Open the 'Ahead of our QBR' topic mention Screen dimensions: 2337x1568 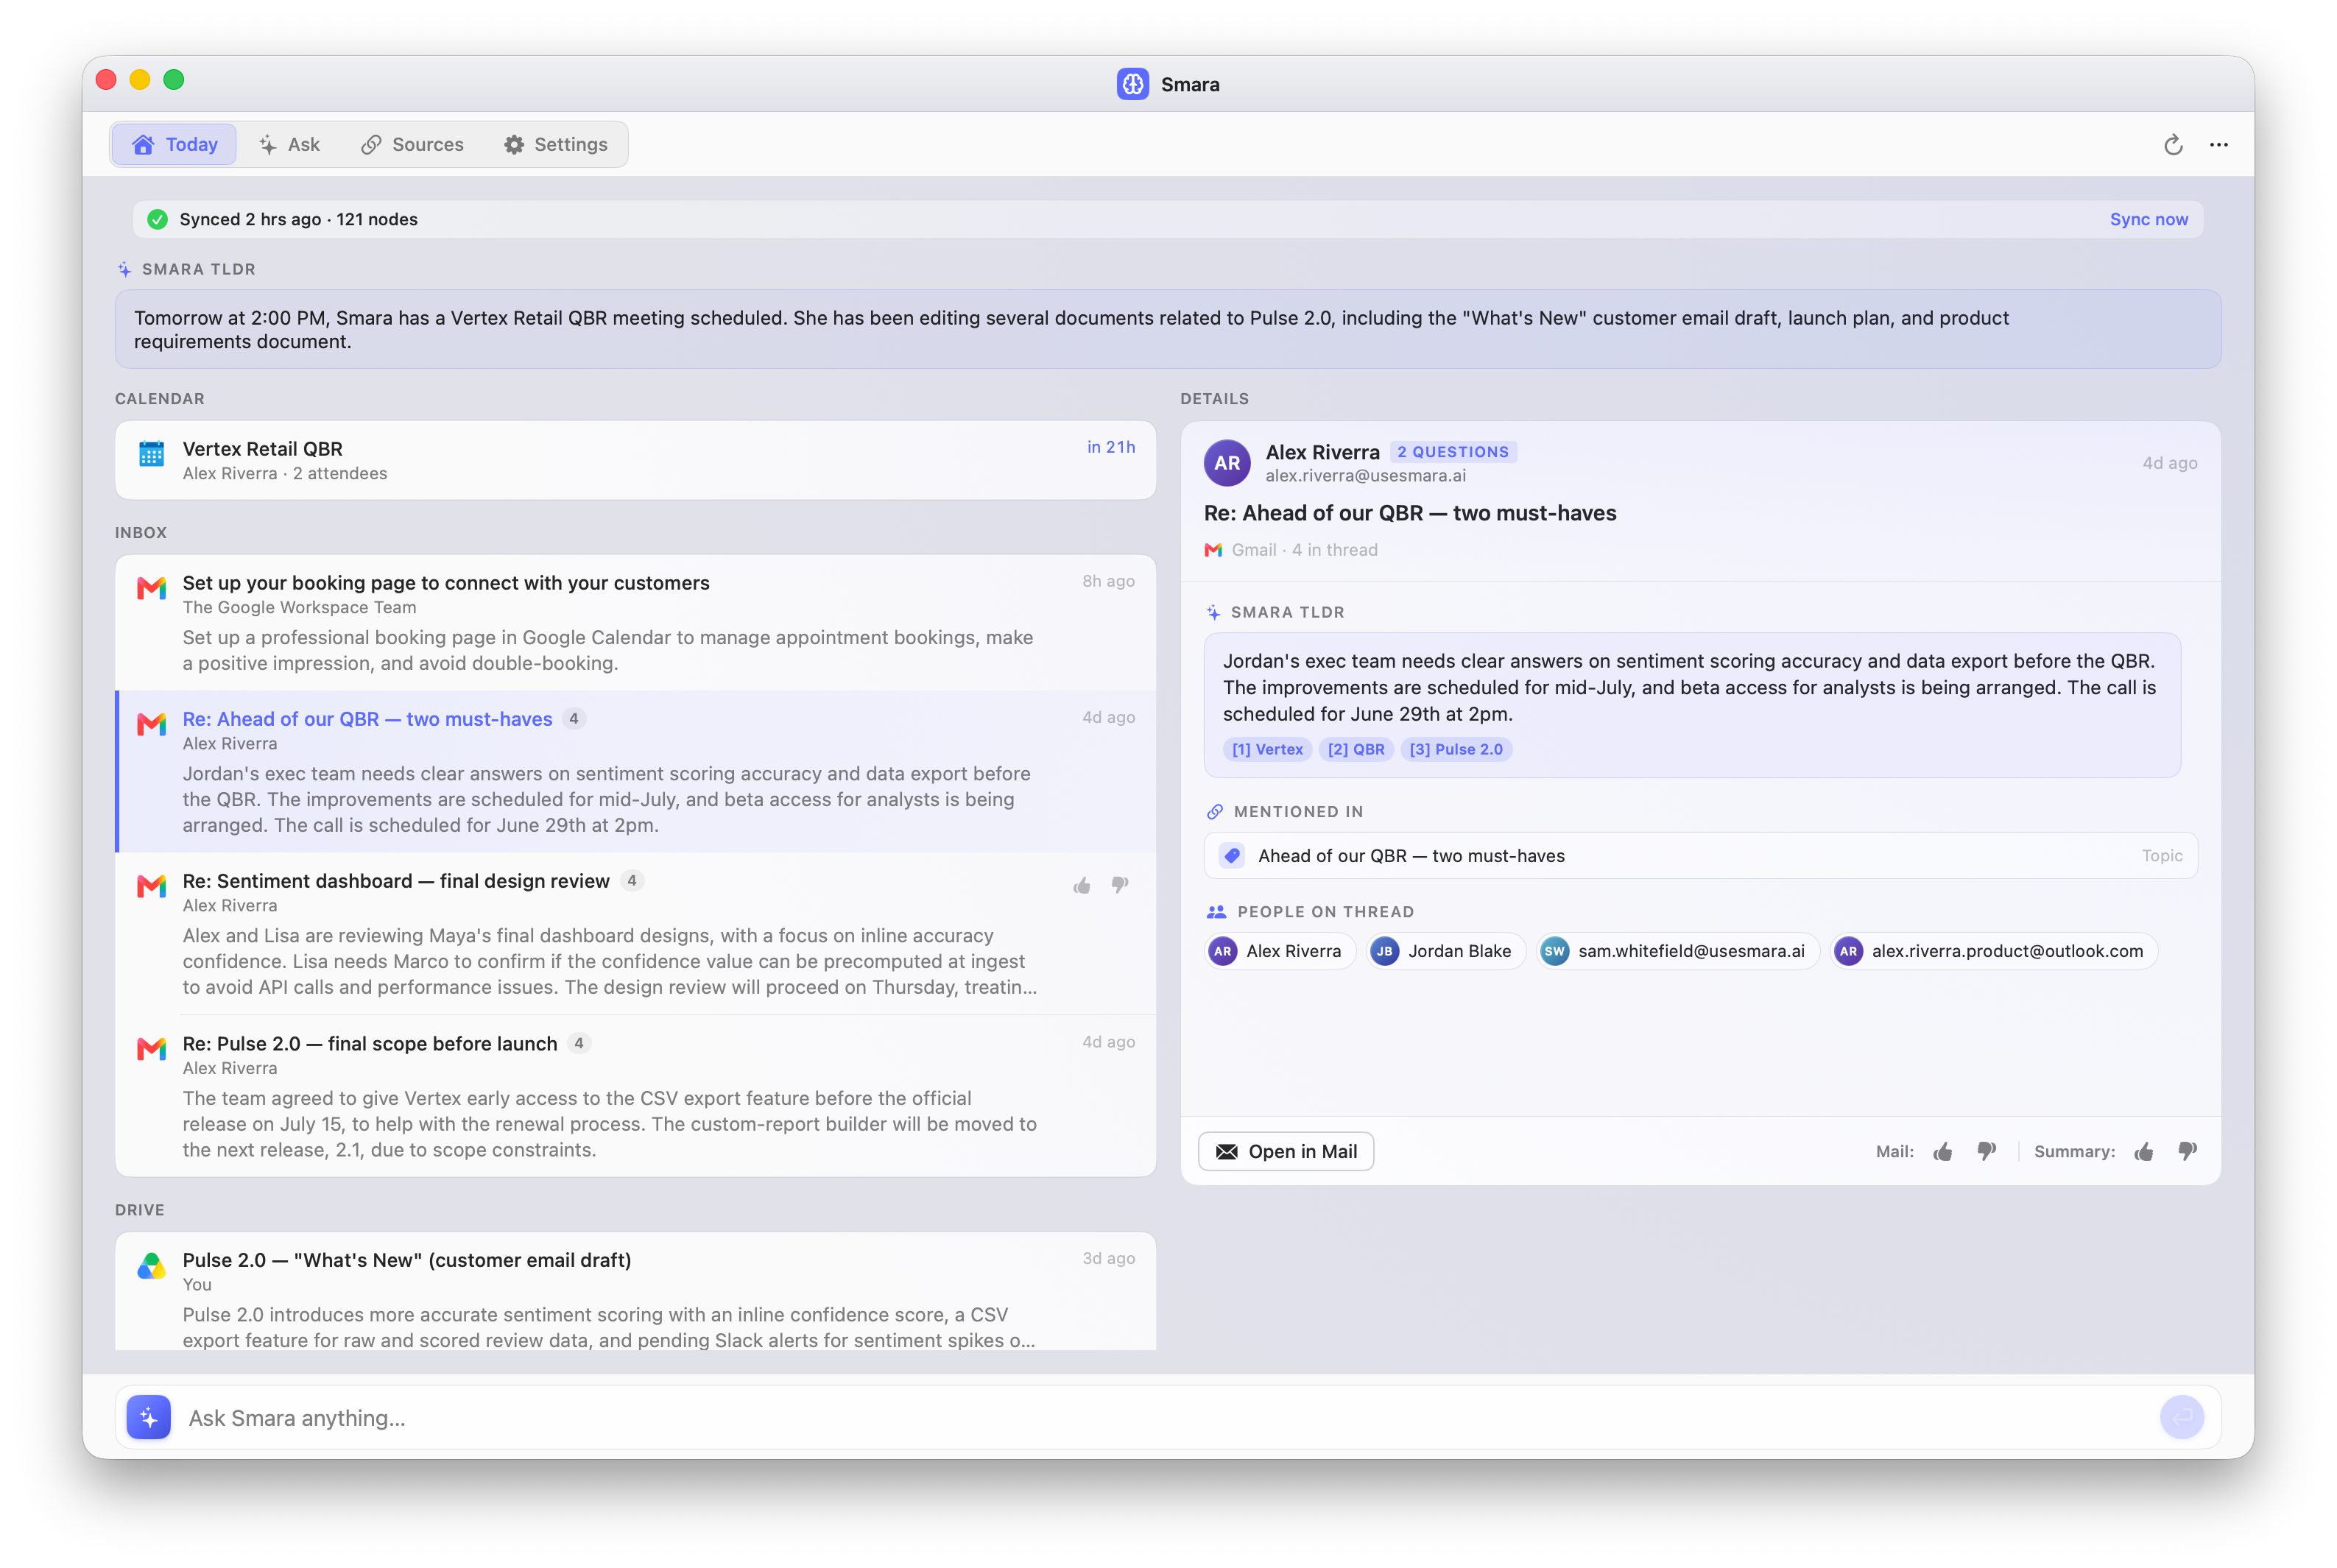[x=1700, y=856]
